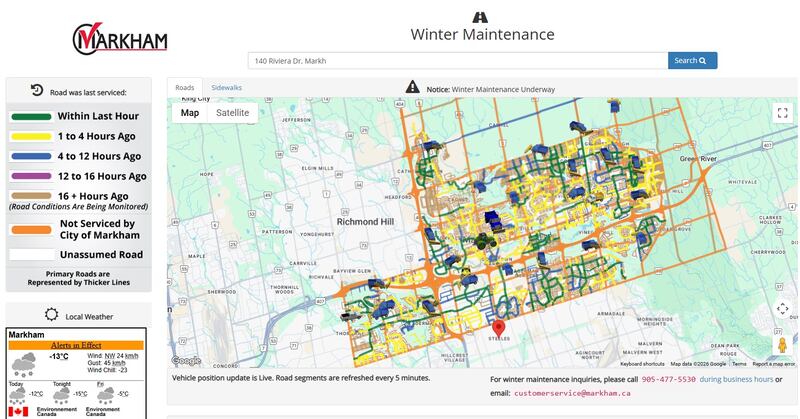This screenshot has width=800, height=419.
Task: Call the 905-477-5530 phone link
Action: point(668,380)
